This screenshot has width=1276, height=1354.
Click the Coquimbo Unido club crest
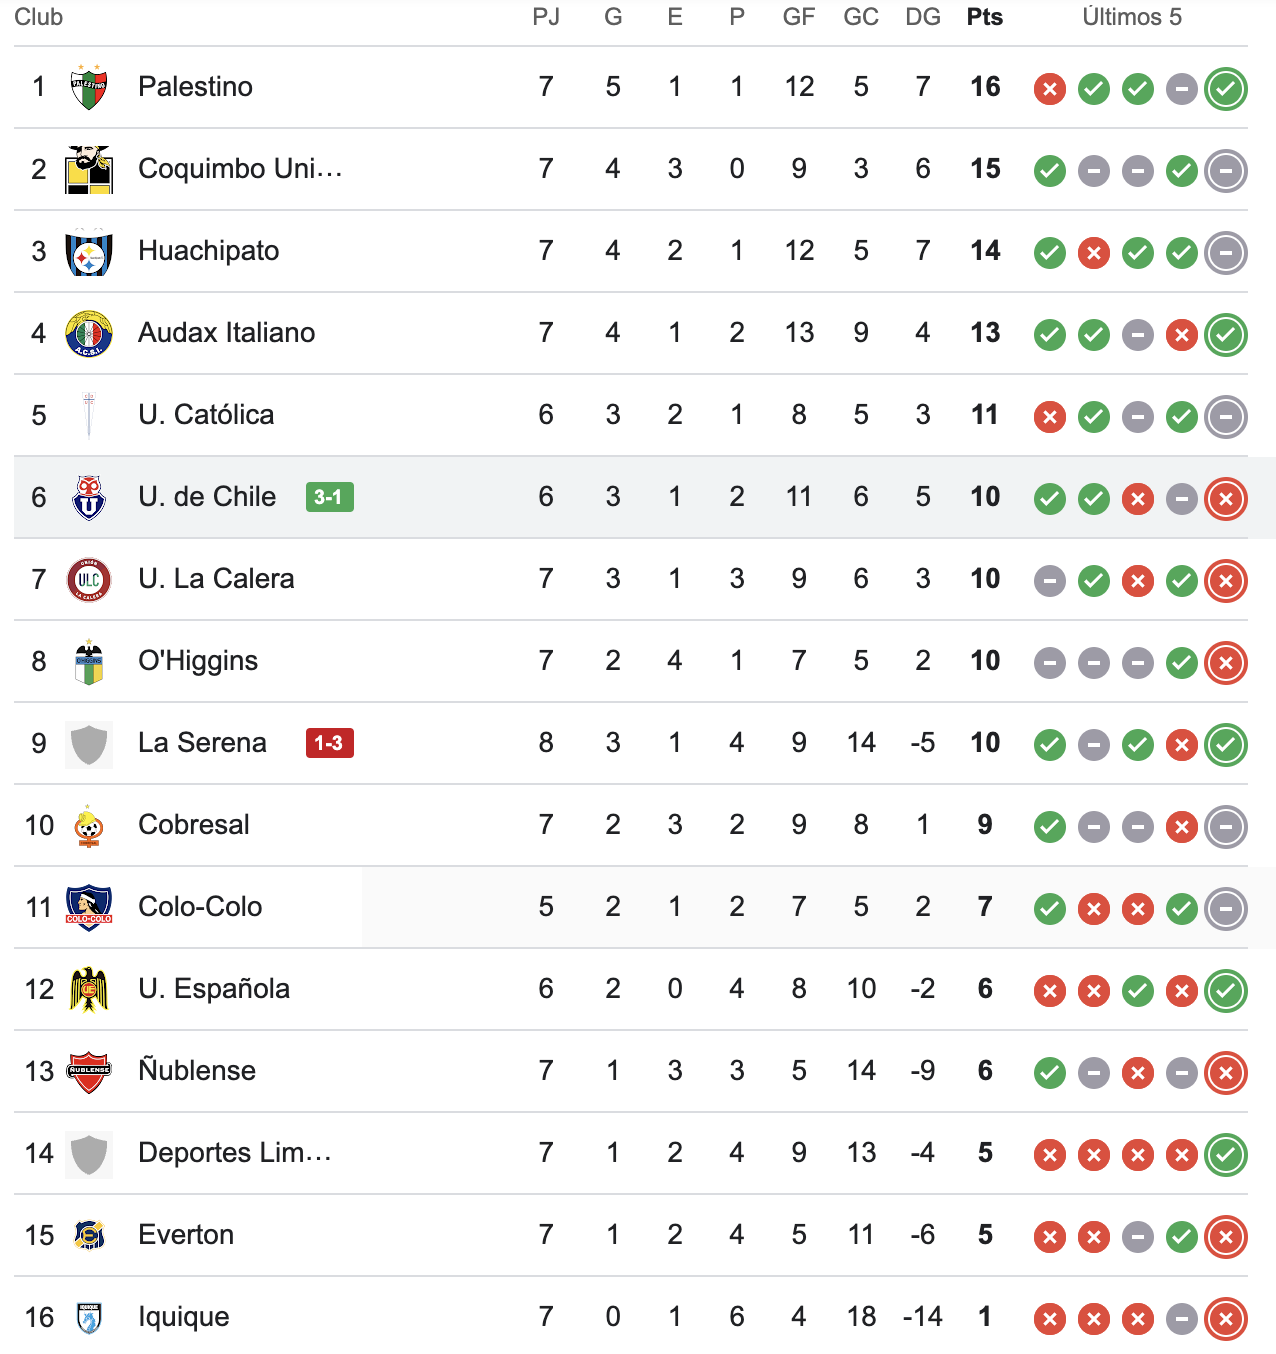89,169
